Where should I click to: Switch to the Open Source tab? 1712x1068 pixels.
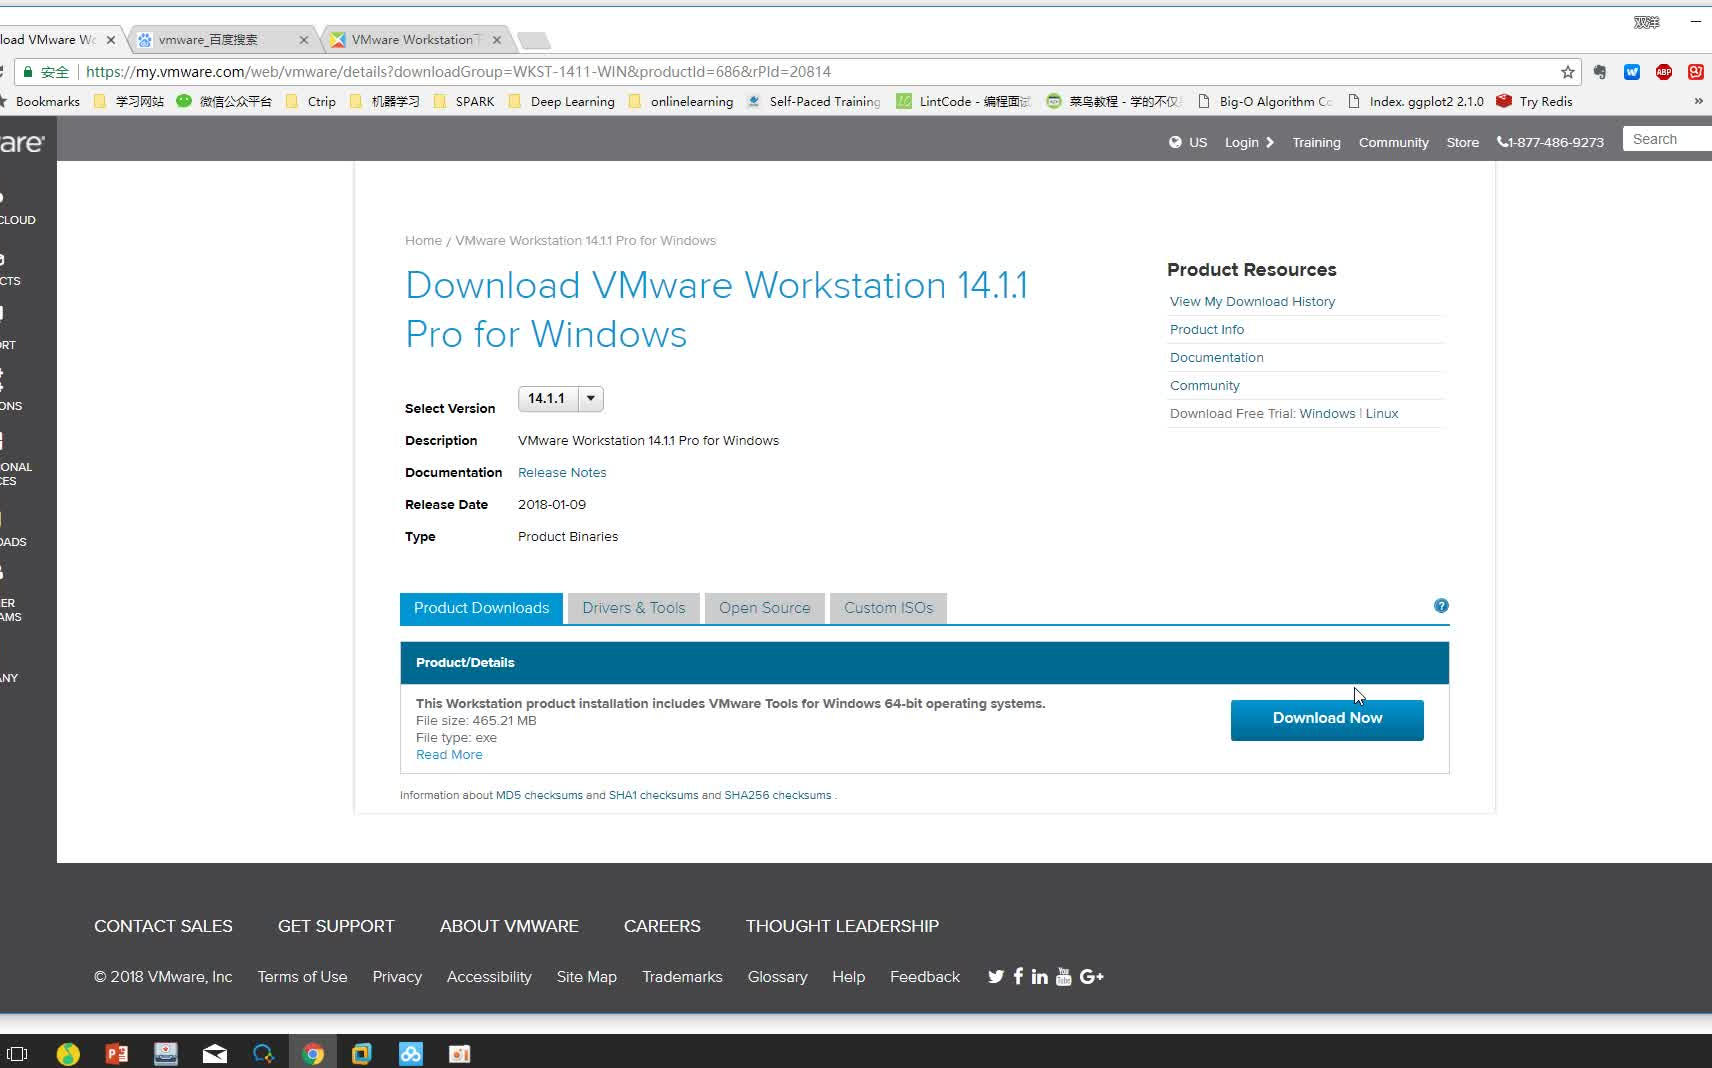pyautogui.click(x=765, y=608)
